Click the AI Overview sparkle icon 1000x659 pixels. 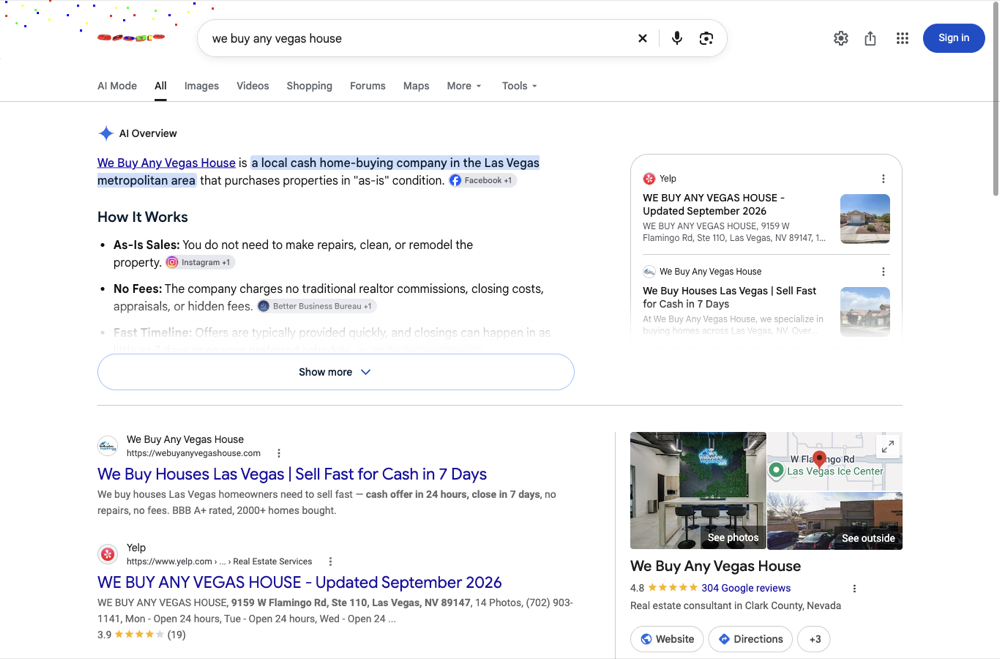[x=106, y=133]
